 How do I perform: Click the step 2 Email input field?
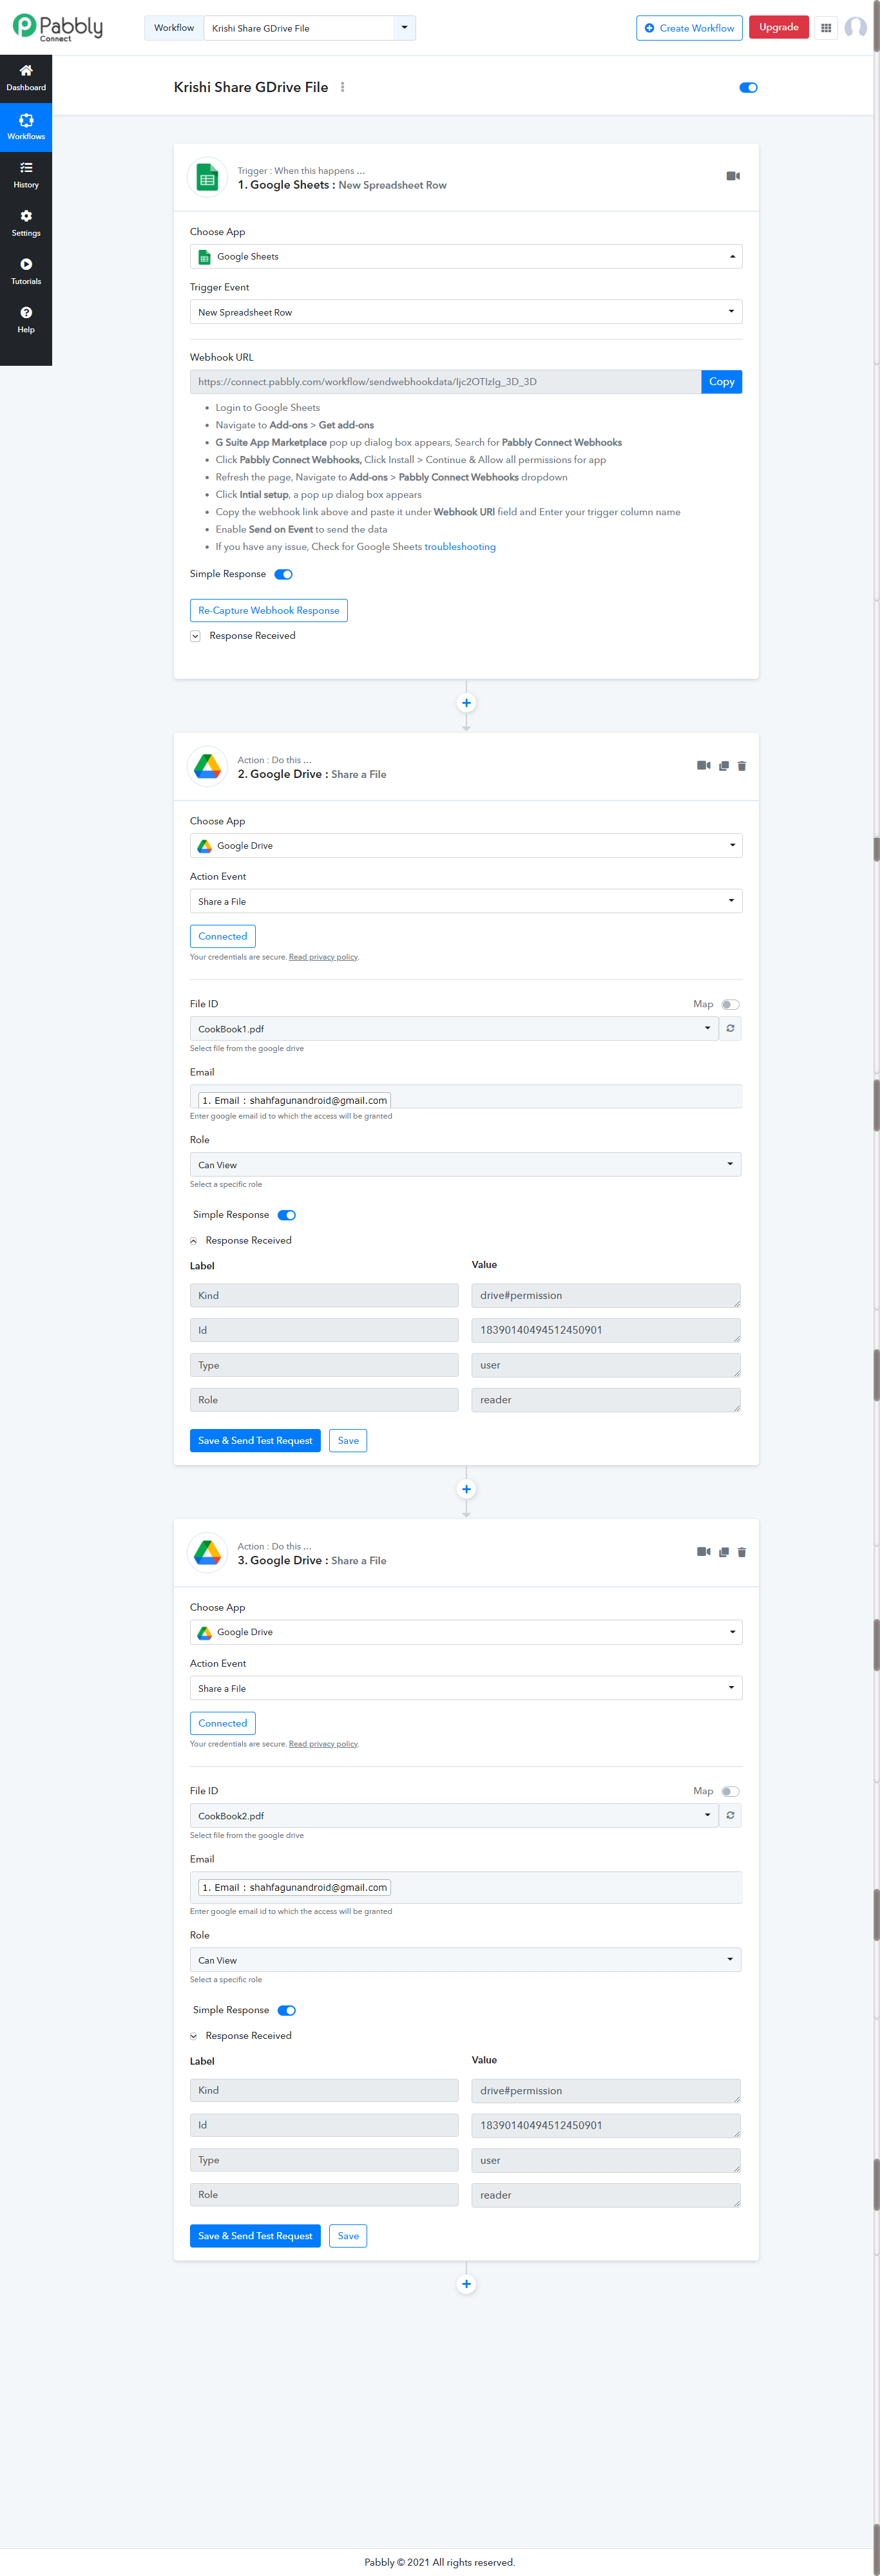tap(466, 1097)
